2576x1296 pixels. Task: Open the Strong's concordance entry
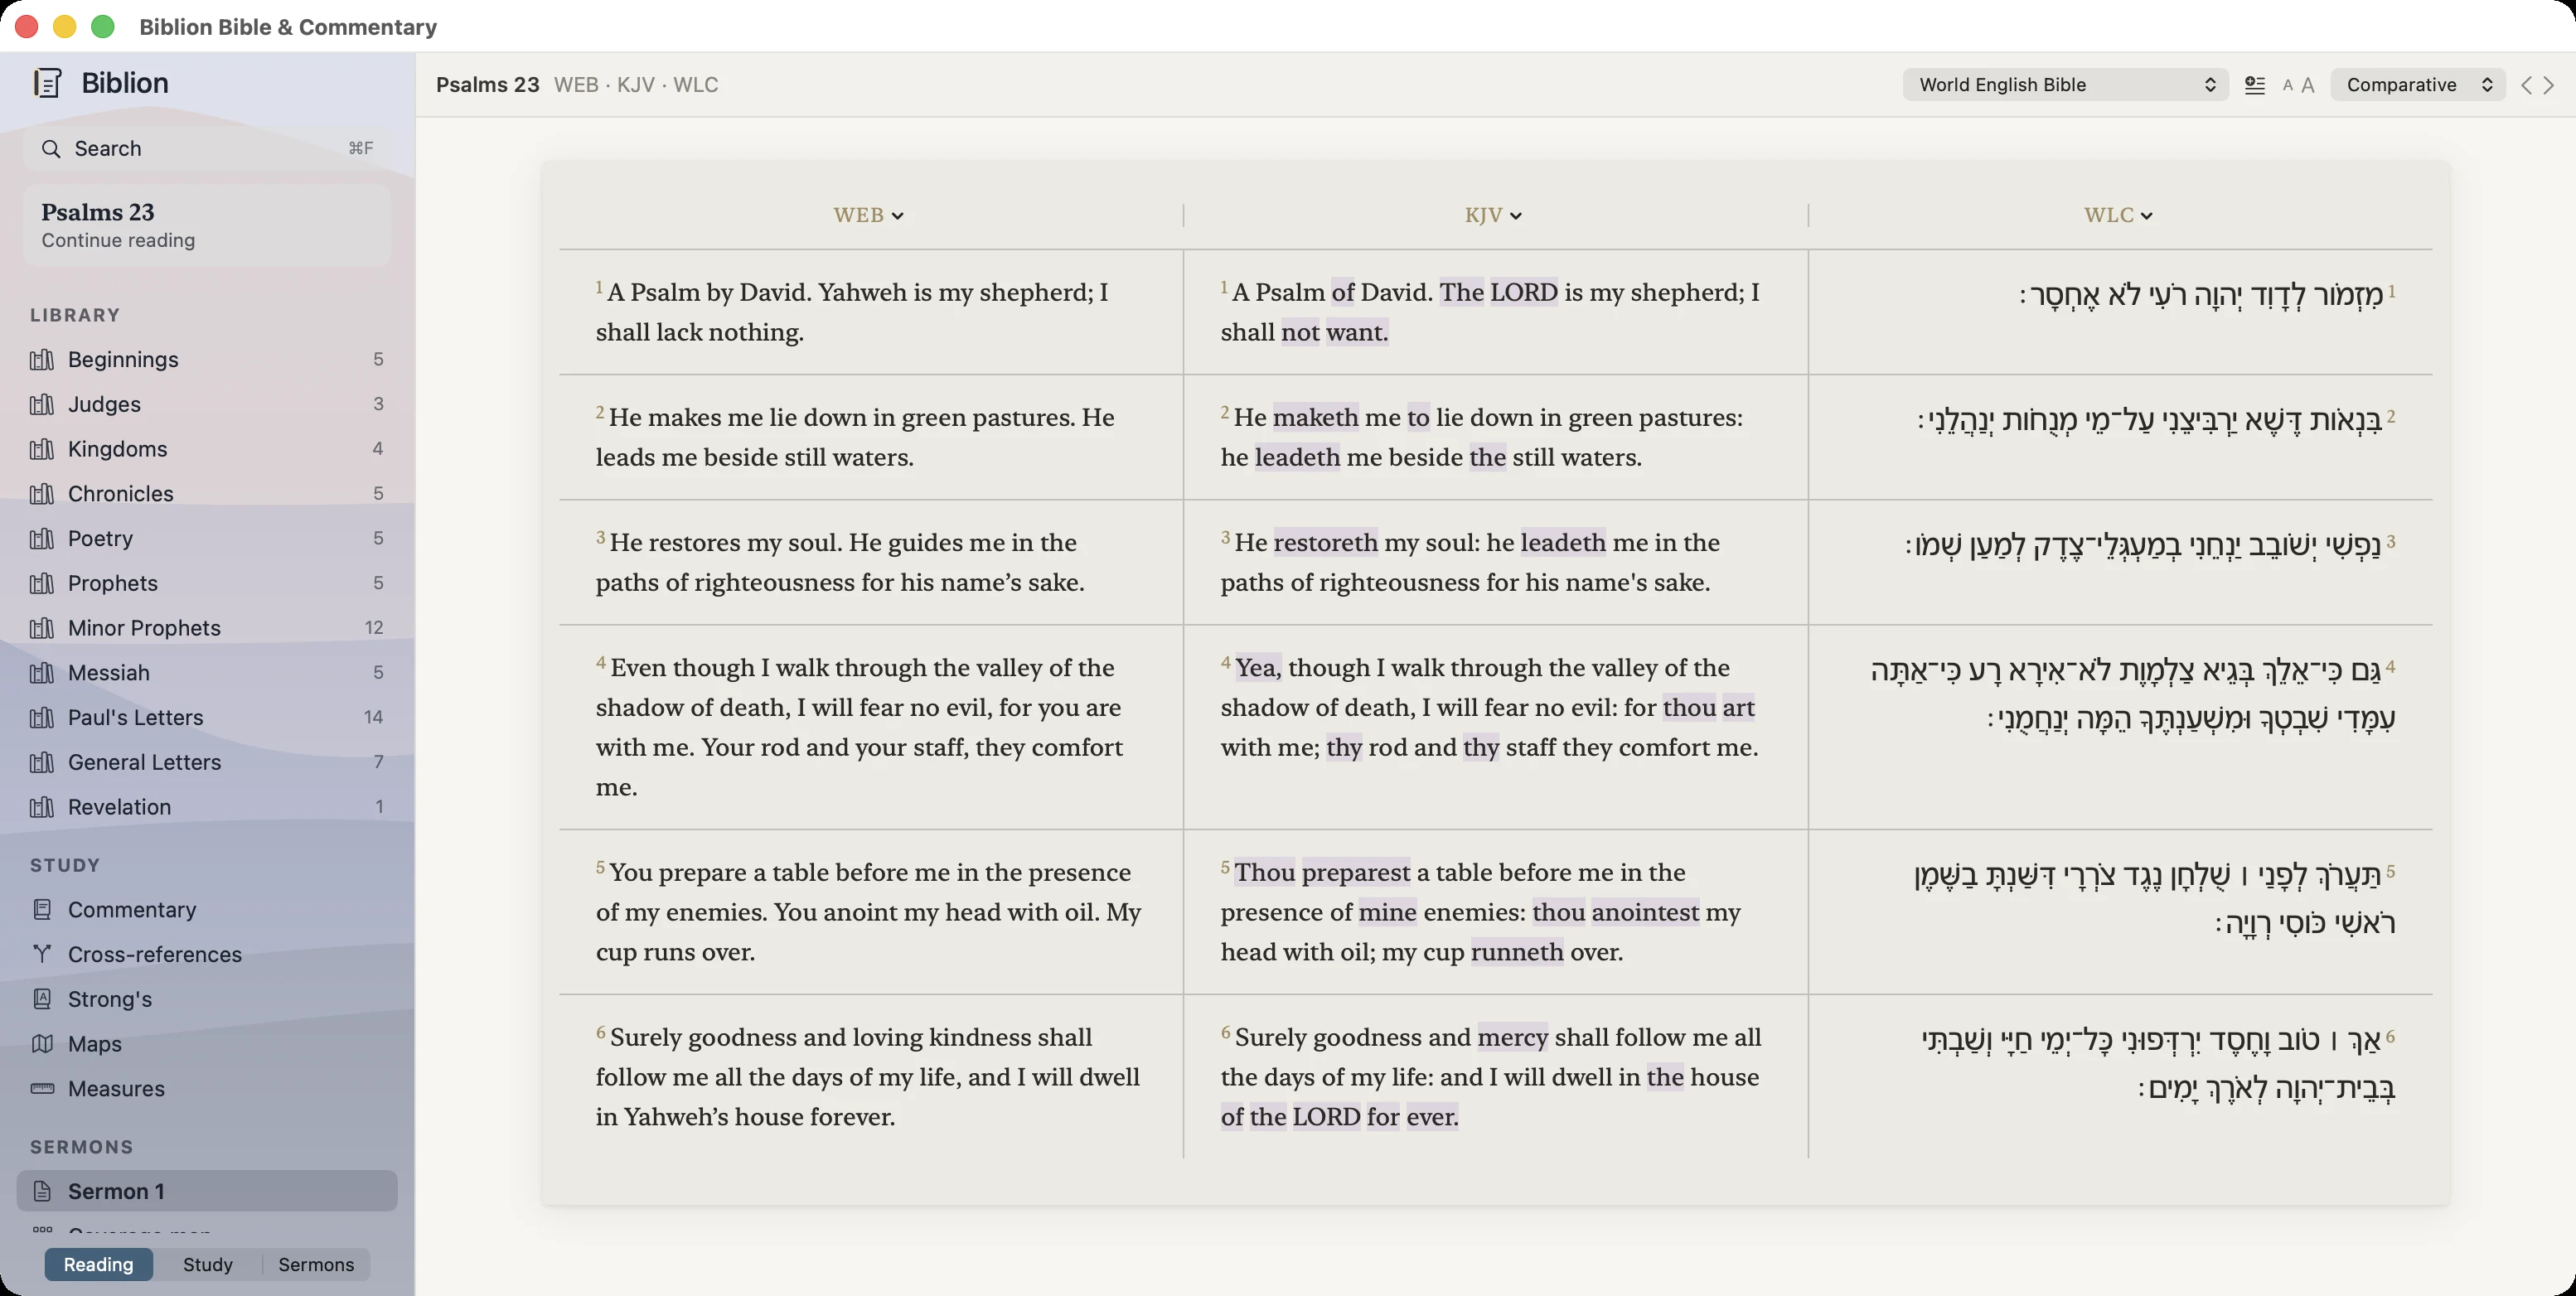coord(207,999)
